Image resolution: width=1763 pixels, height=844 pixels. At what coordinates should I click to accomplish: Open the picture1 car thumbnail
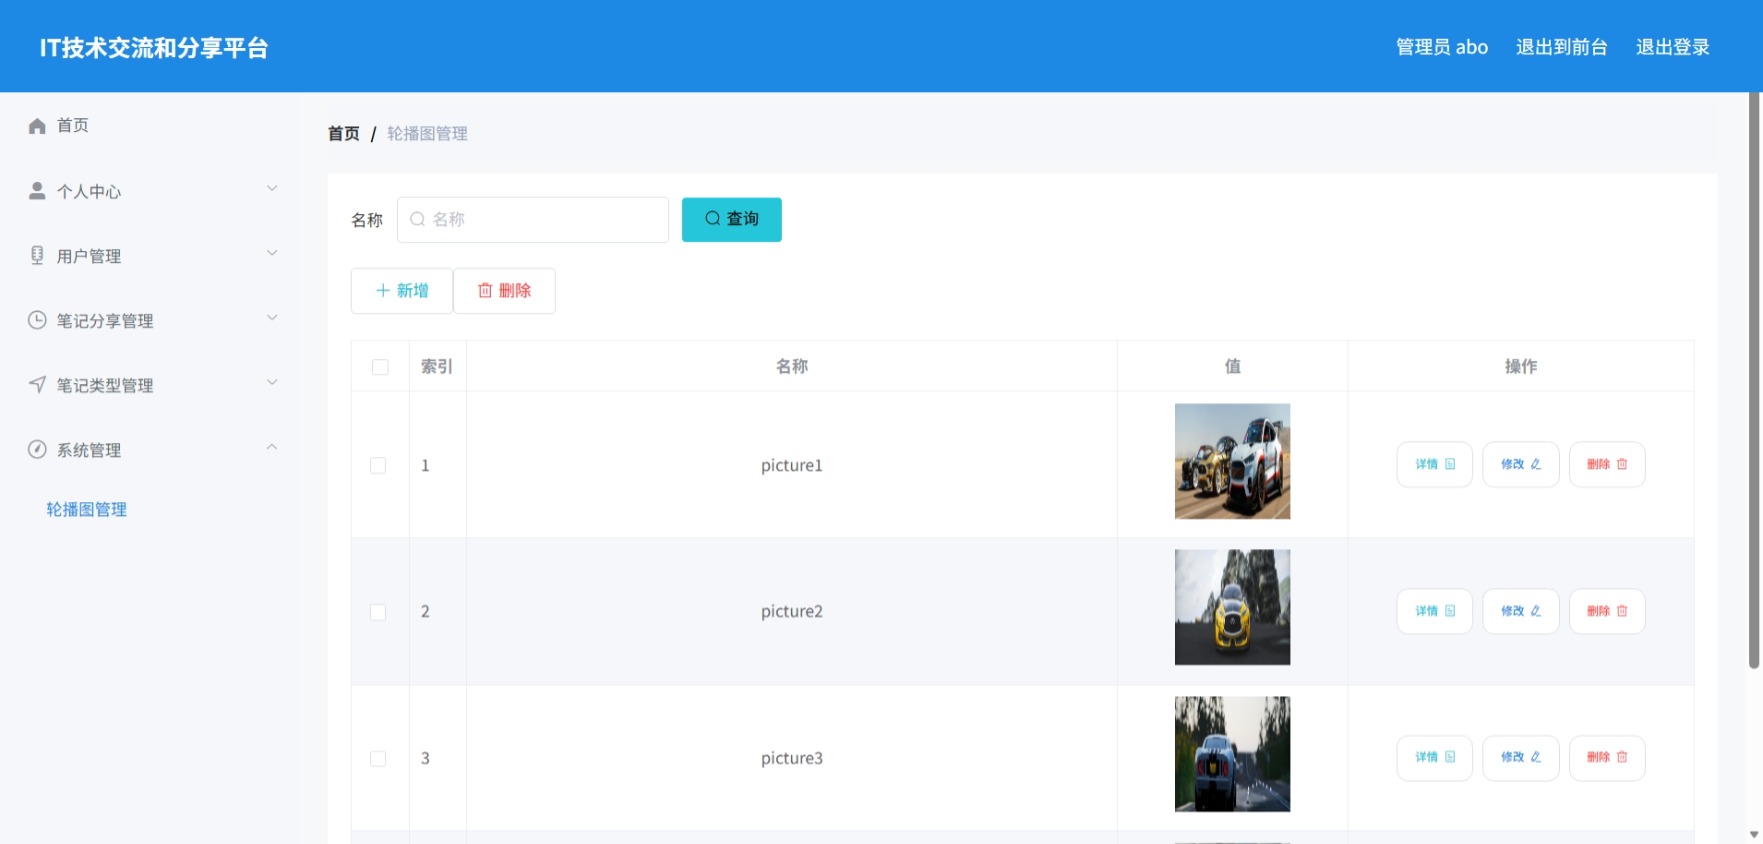click(x=1232, y=461)
